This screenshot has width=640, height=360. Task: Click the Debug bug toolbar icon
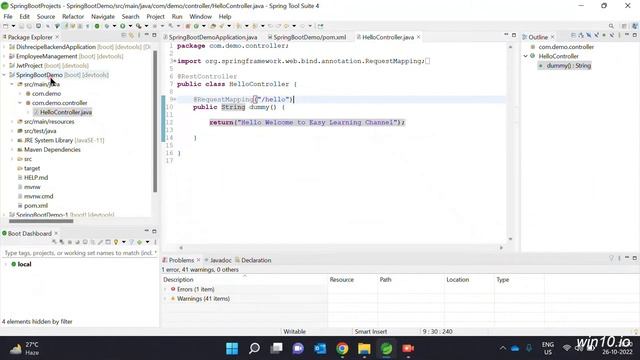pos(107,26)
